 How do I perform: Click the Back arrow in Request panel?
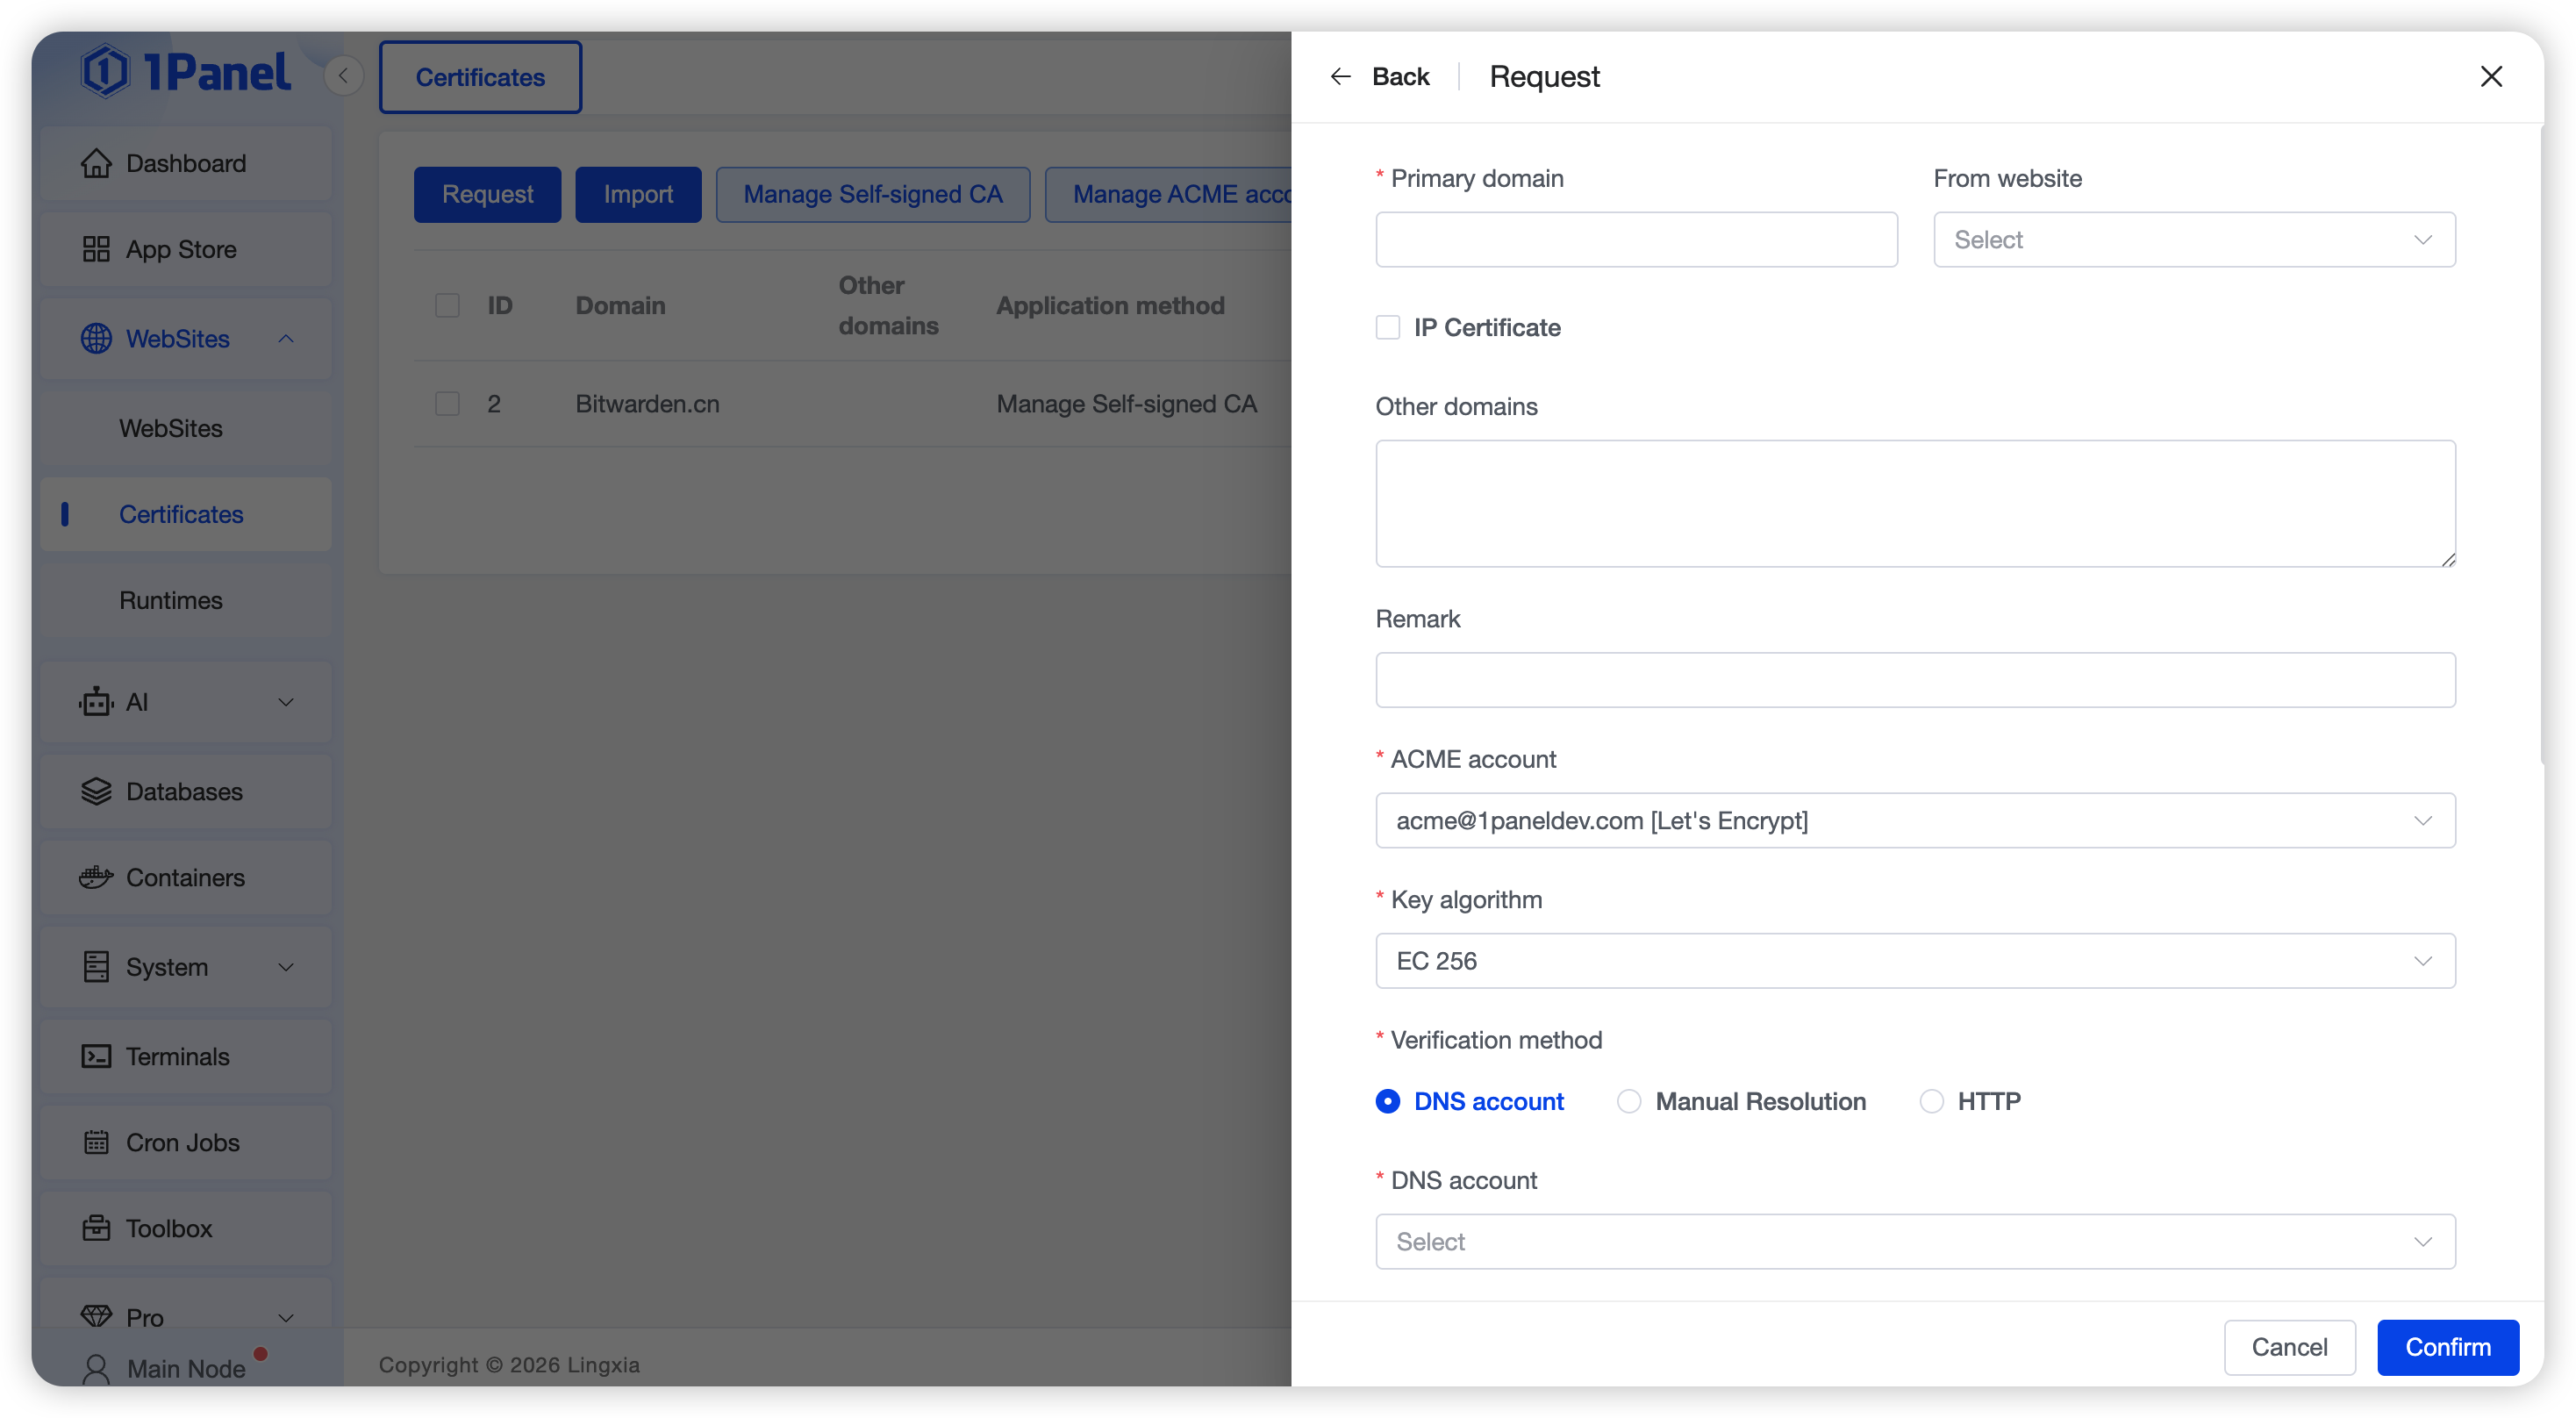coord(1341,76)
